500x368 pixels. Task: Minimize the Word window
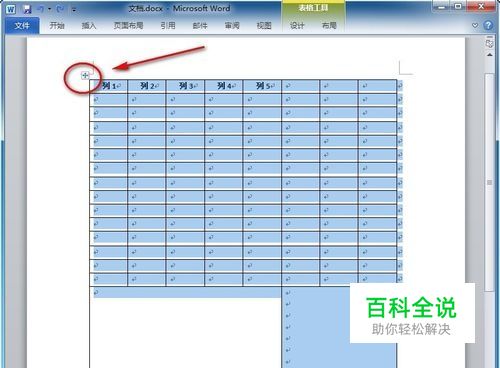(441, 7)
